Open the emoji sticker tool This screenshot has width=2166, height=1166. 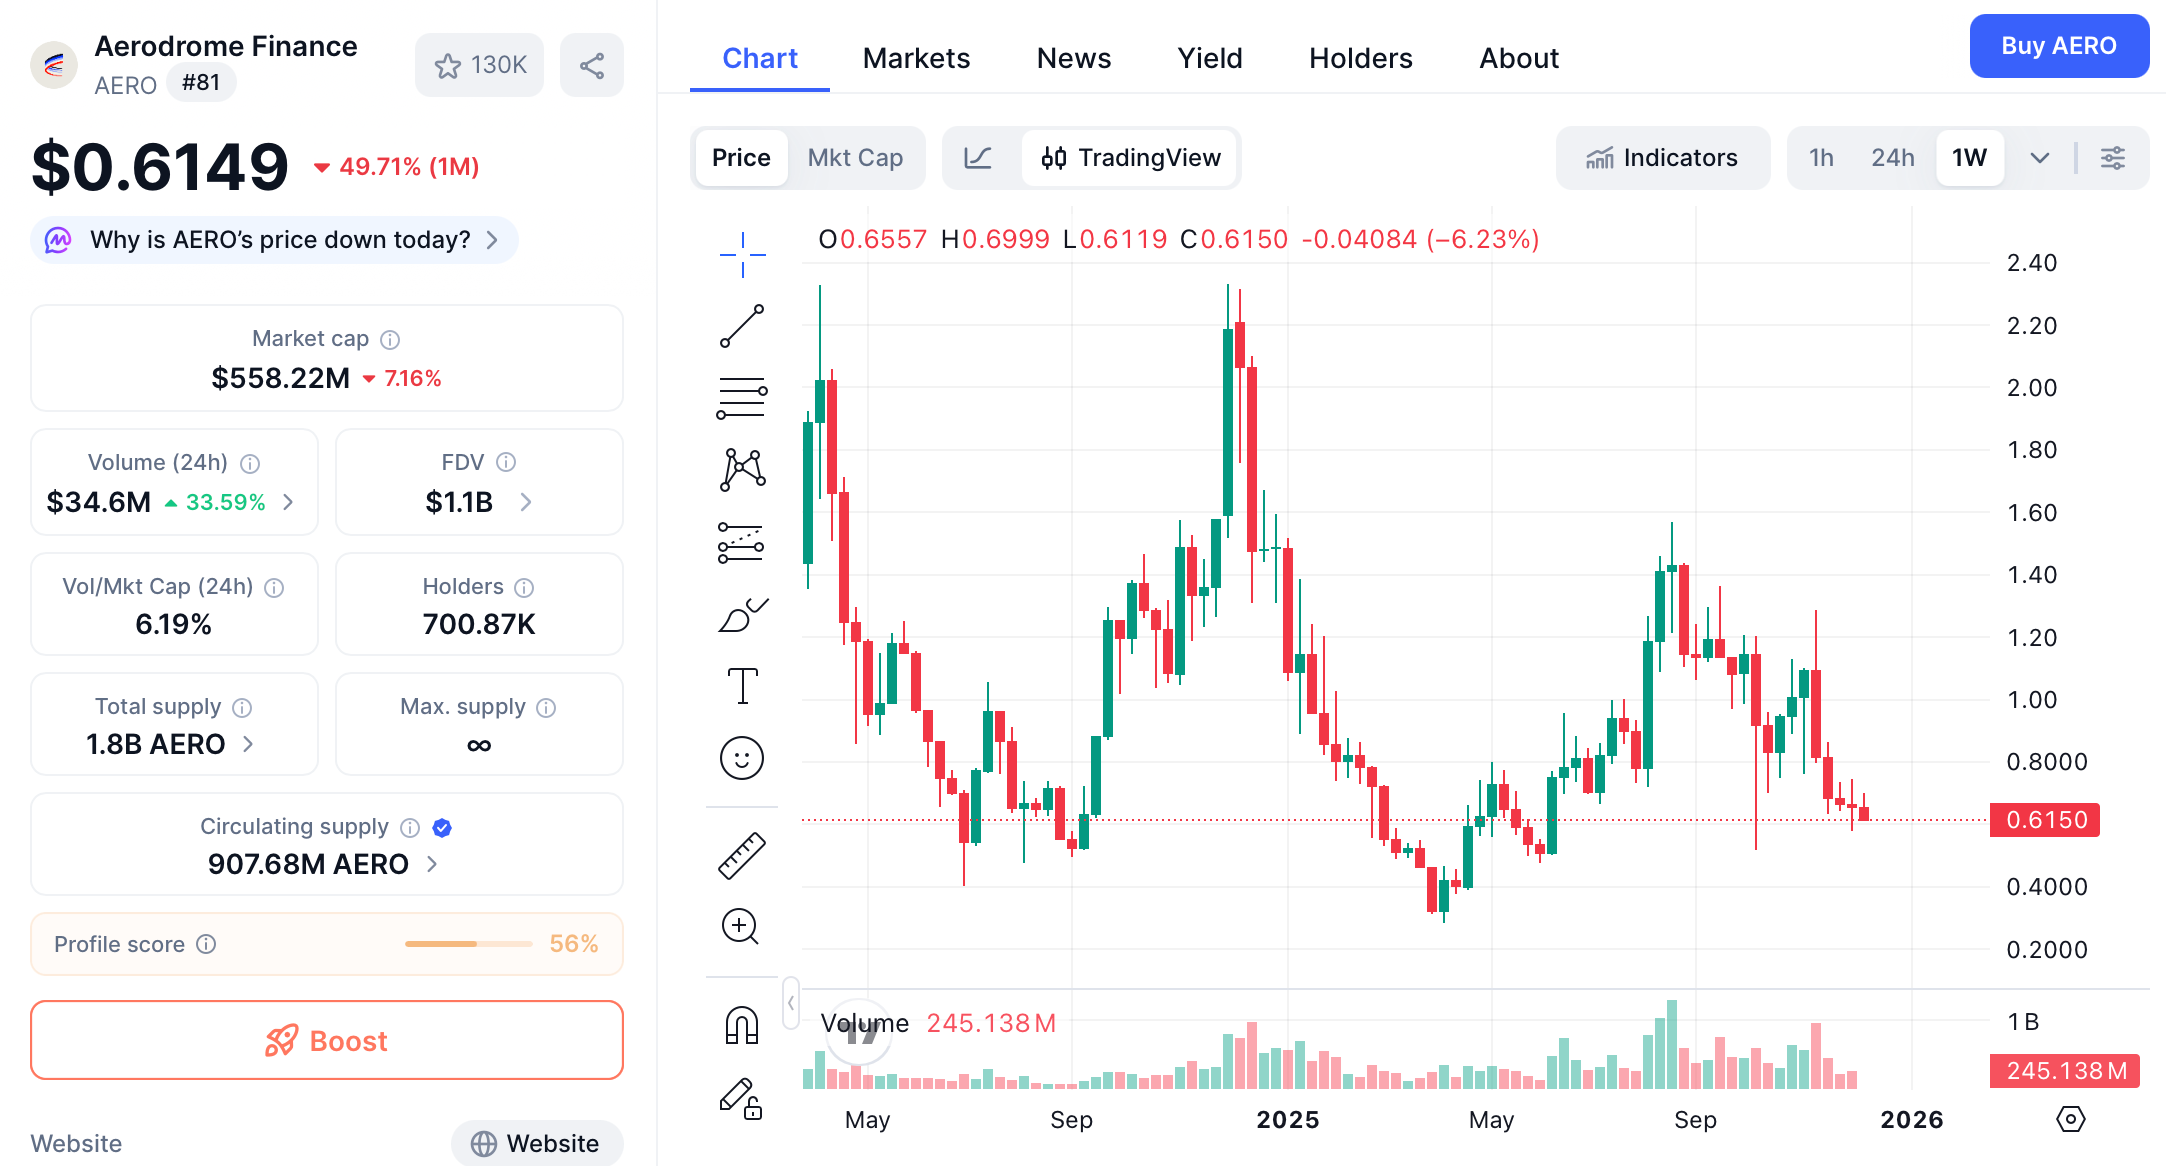pos(740,758)
